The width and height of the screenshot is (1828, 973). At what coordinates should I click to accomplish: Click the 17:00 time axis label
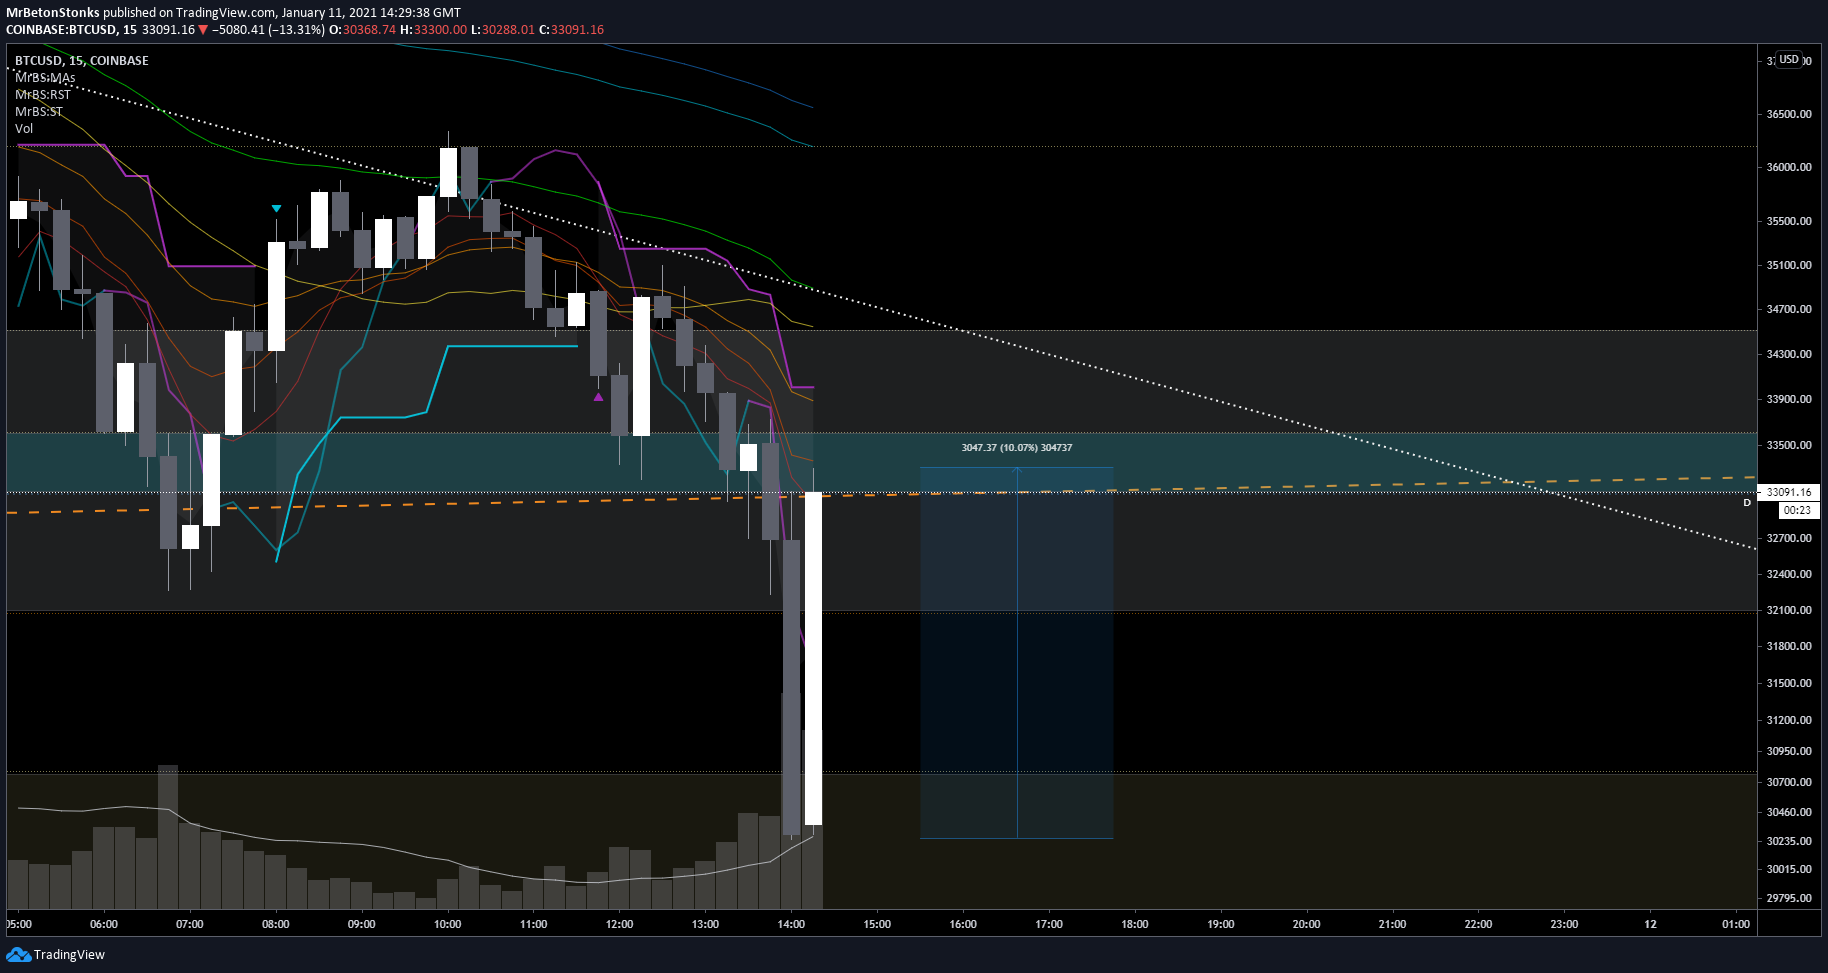pyautogui.click(x=1049, y=924)
